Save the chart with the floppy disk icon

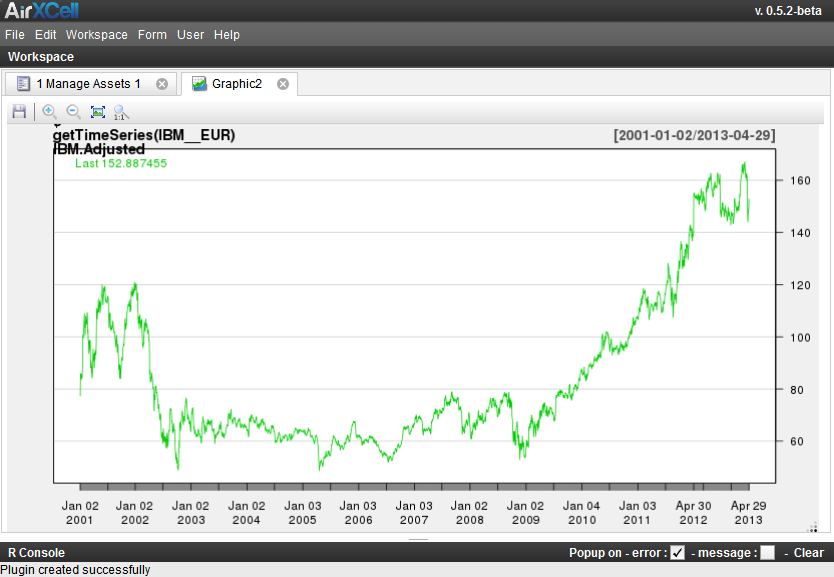19,112
